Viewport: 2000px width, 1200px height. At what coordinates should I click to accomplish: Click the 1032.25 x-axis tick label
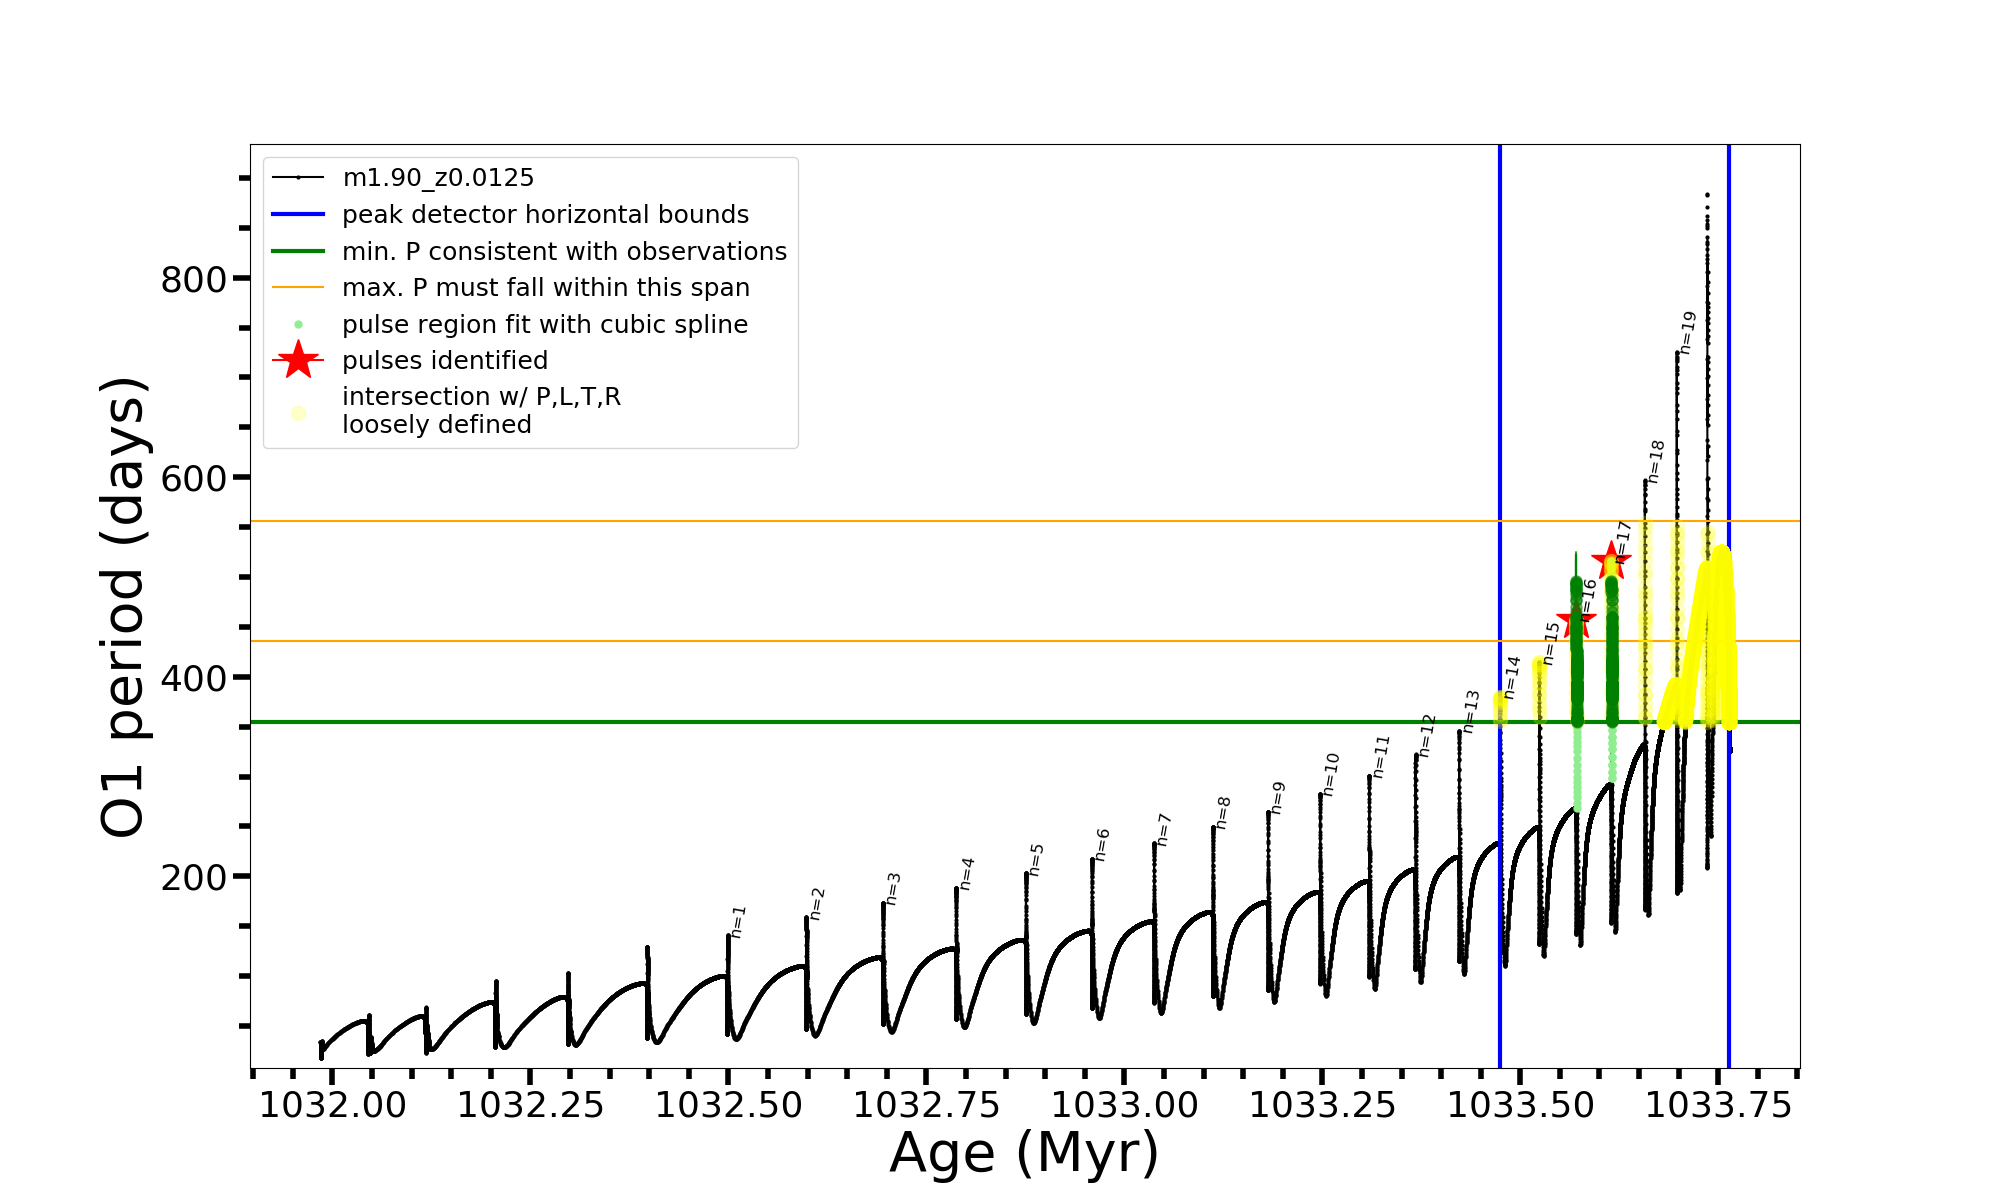530,1106
